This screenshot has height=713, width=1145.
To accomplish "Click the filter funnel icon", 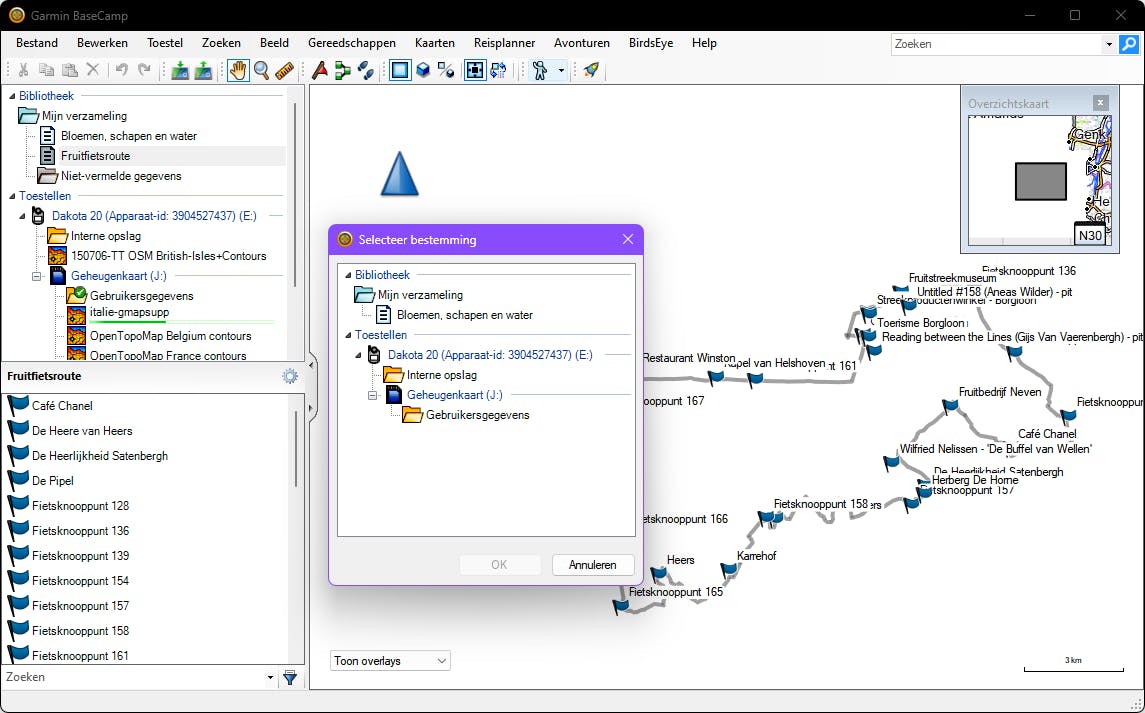I will (x=290, y=678).
